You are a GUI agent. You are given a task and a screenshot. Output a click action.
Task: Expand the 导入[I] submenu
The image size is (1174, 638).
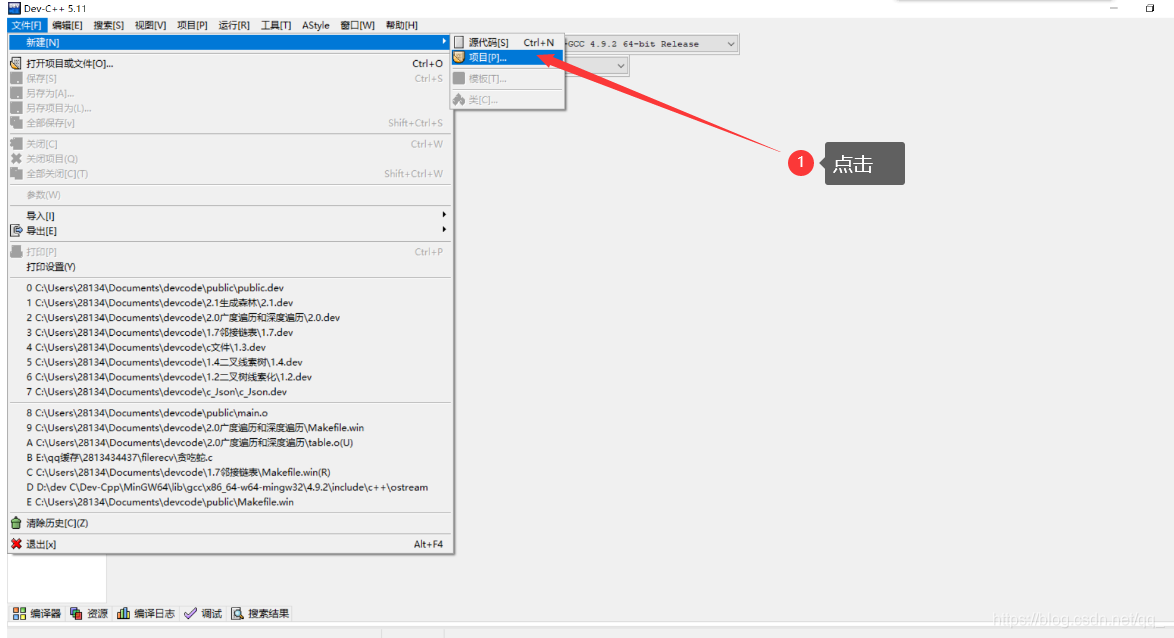(229, 216)
